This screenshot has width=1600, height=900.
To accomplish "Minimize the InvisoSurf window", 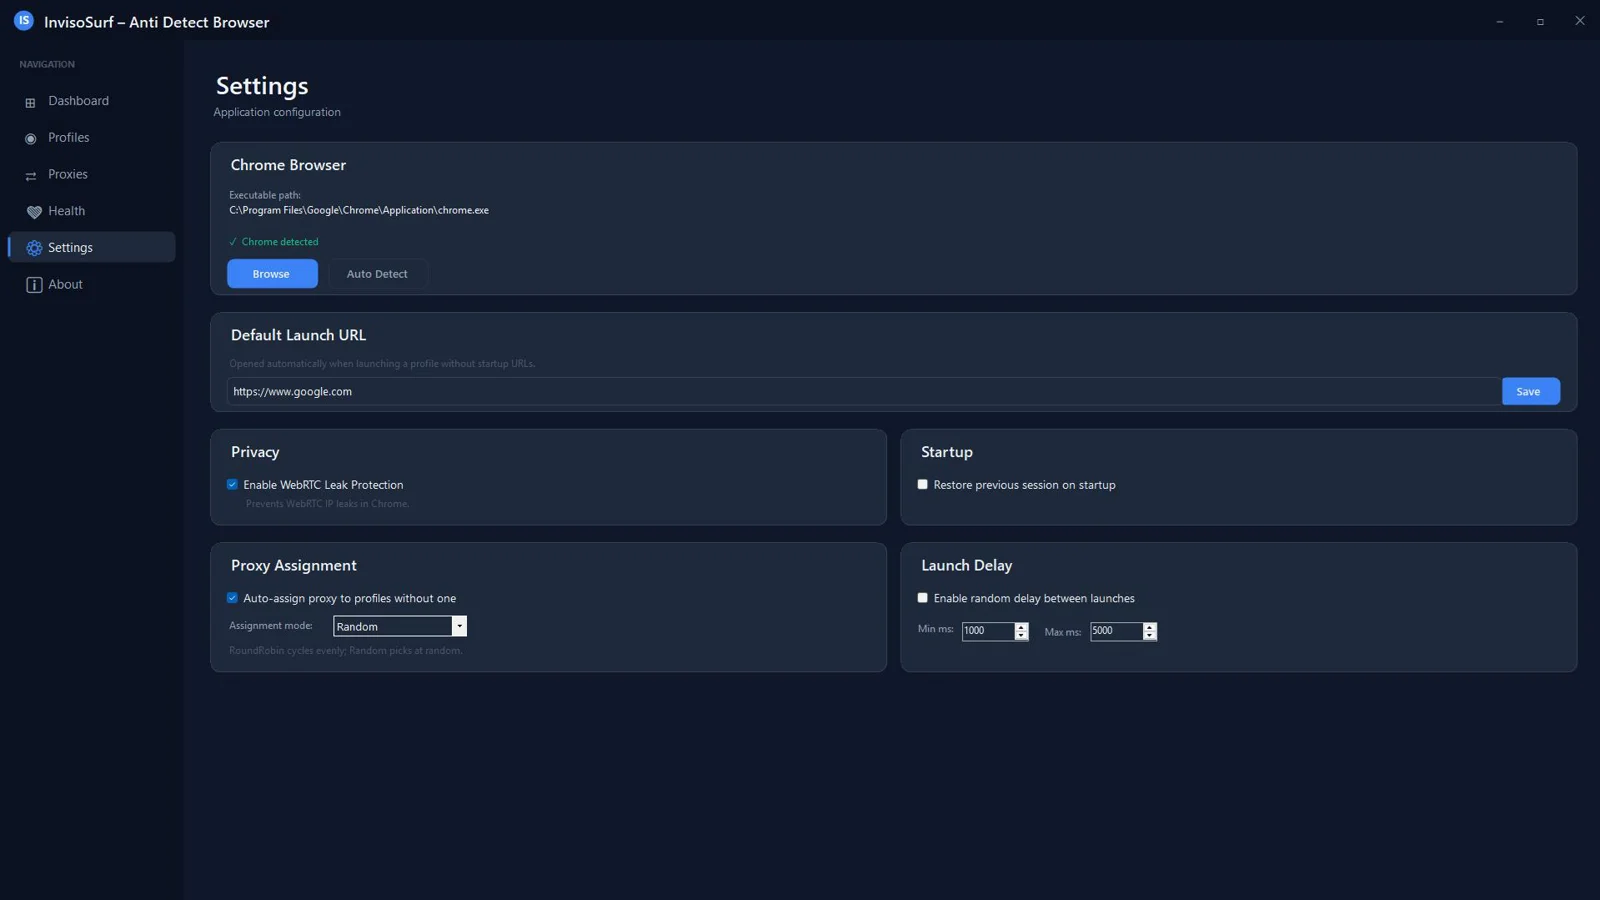I will coord(1500,21).
